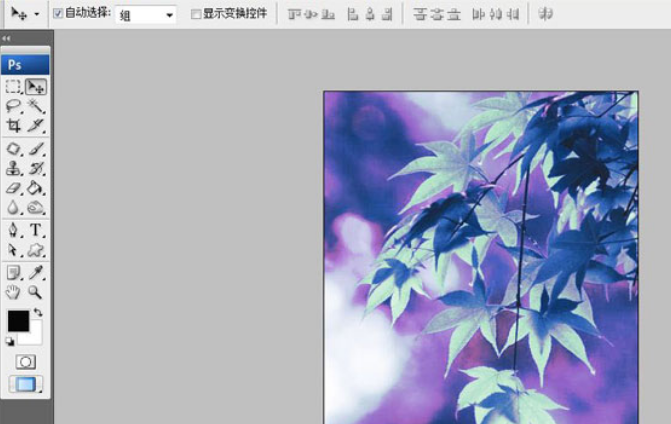Click align right edges button
Screen dimensions: 671x424
387,15
